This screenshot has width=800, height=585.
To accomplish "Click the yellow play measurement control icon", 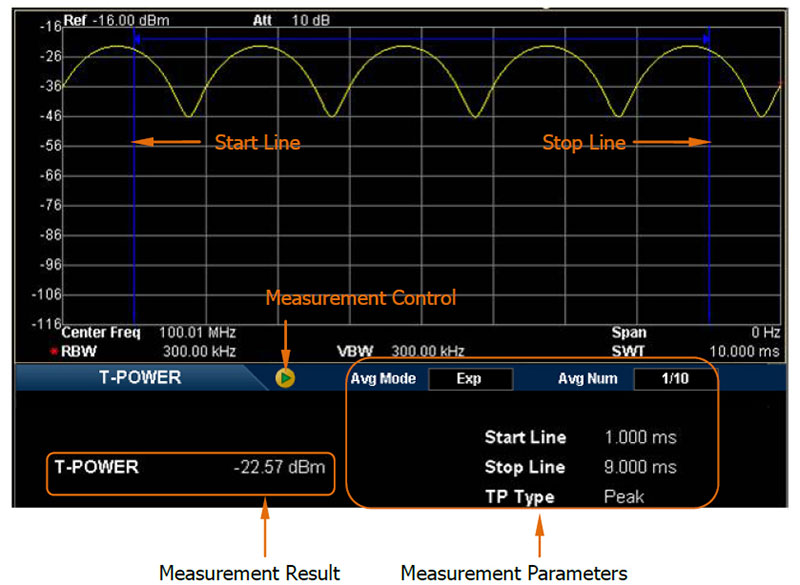I will 285,378.
